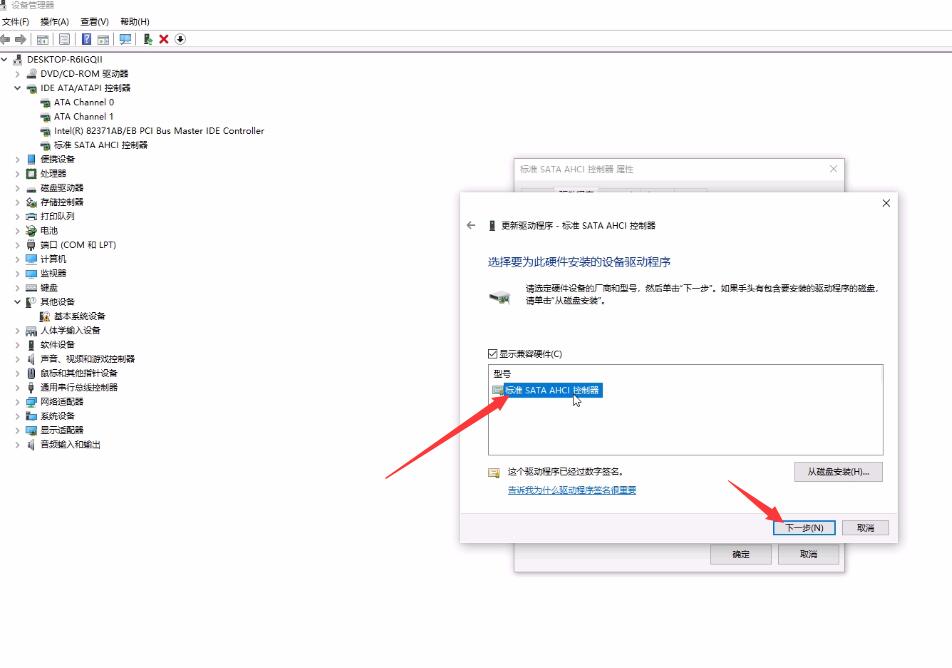Collapse the IDE ATA/ATAPI 控制器 node
This screenshot has width=952, height=668.
click(18, 88)
